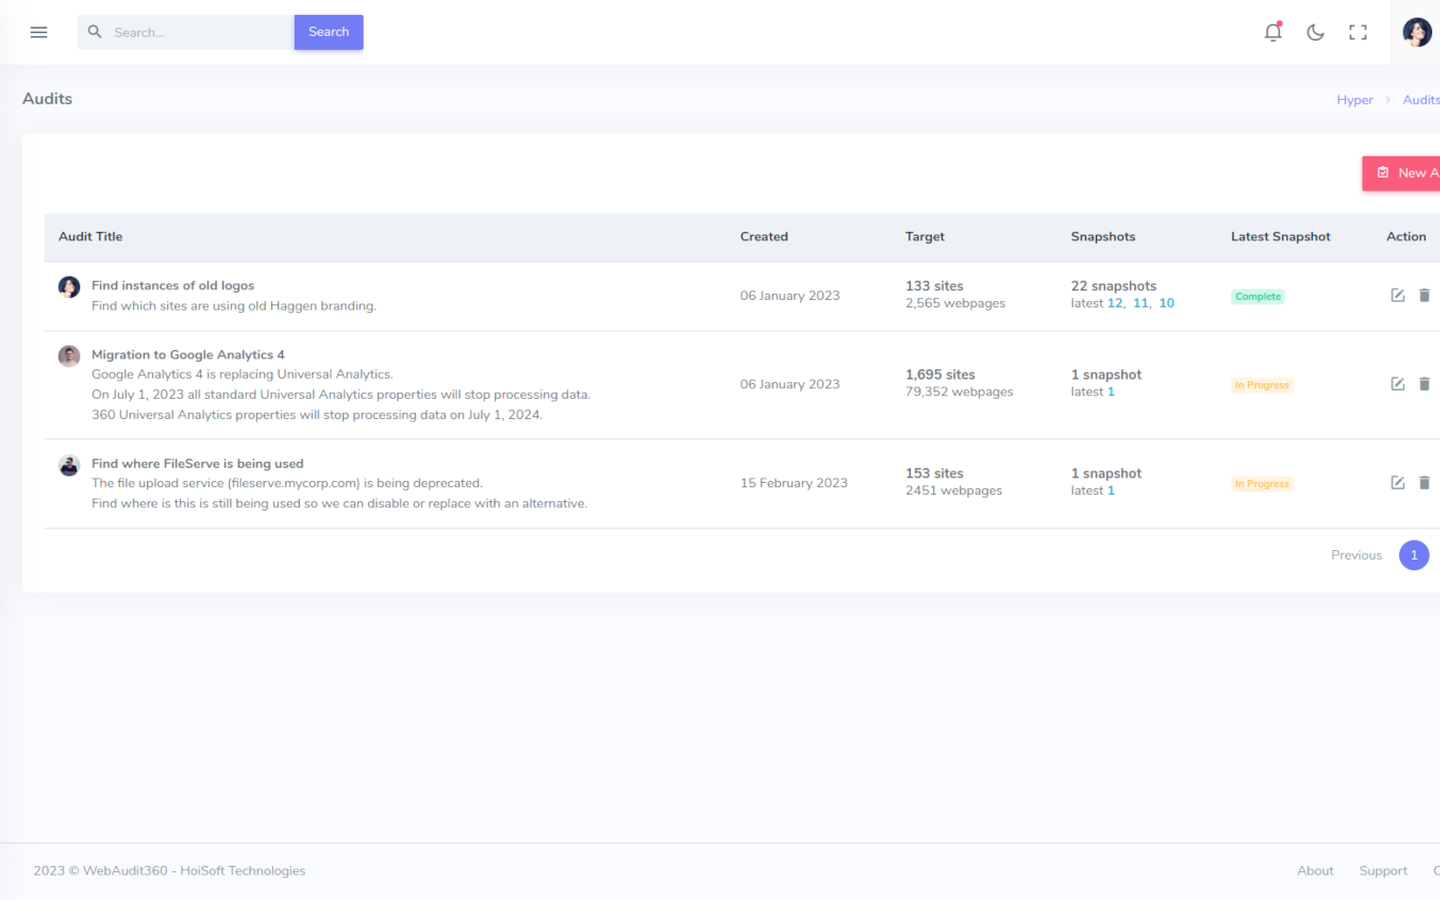The height and width of the screenshot is (900, 1440).
Task: Open notifications via the bell icon
Action: coord(1272,32)
